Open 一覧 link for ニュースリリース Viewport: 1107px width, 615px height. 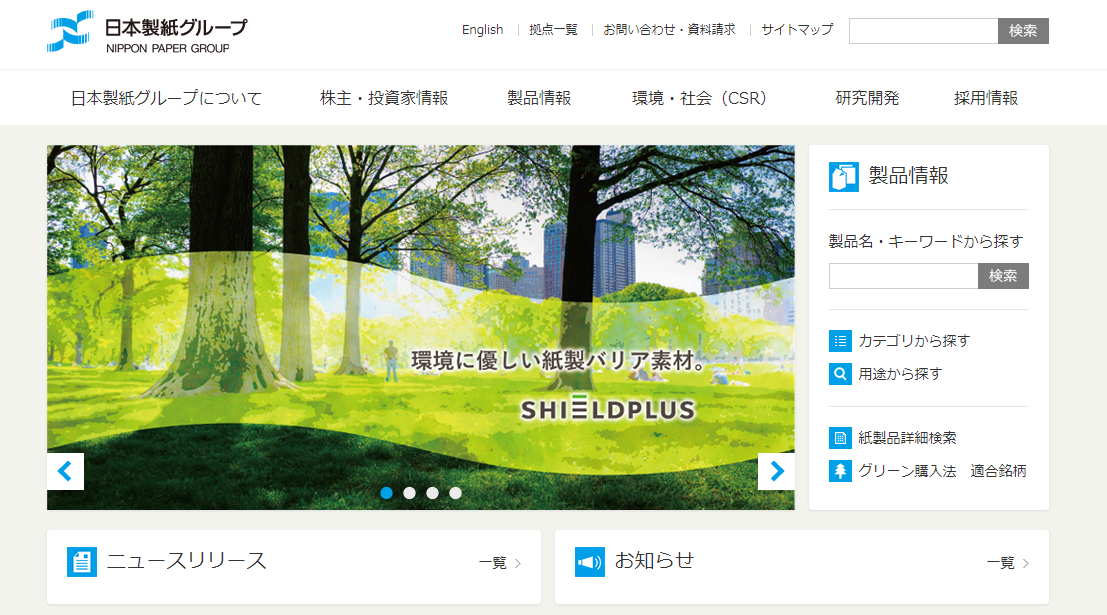tap(500, 563)
